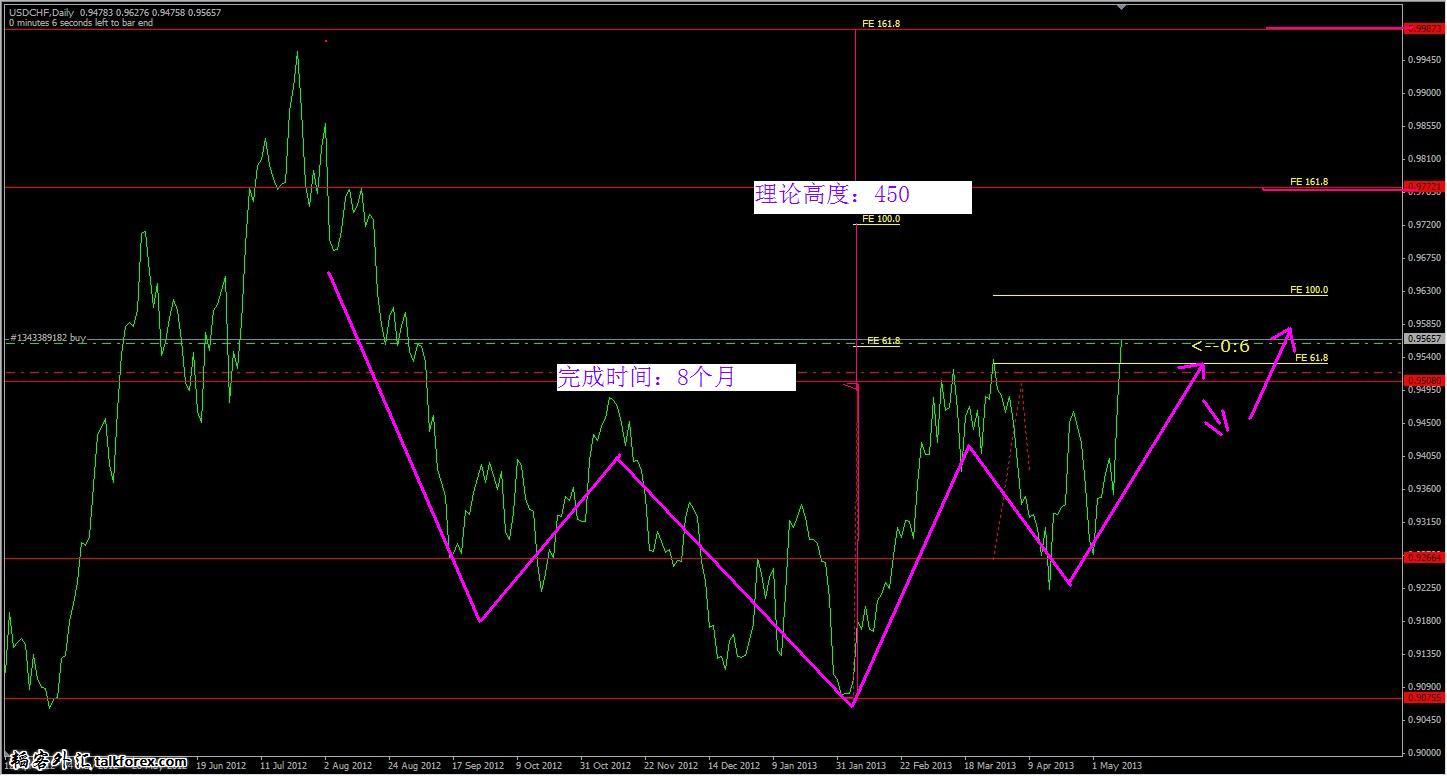Click the 0.90450 price scale label
The height and width of the screenshot is (776, 1447).
coord(1425,720)
